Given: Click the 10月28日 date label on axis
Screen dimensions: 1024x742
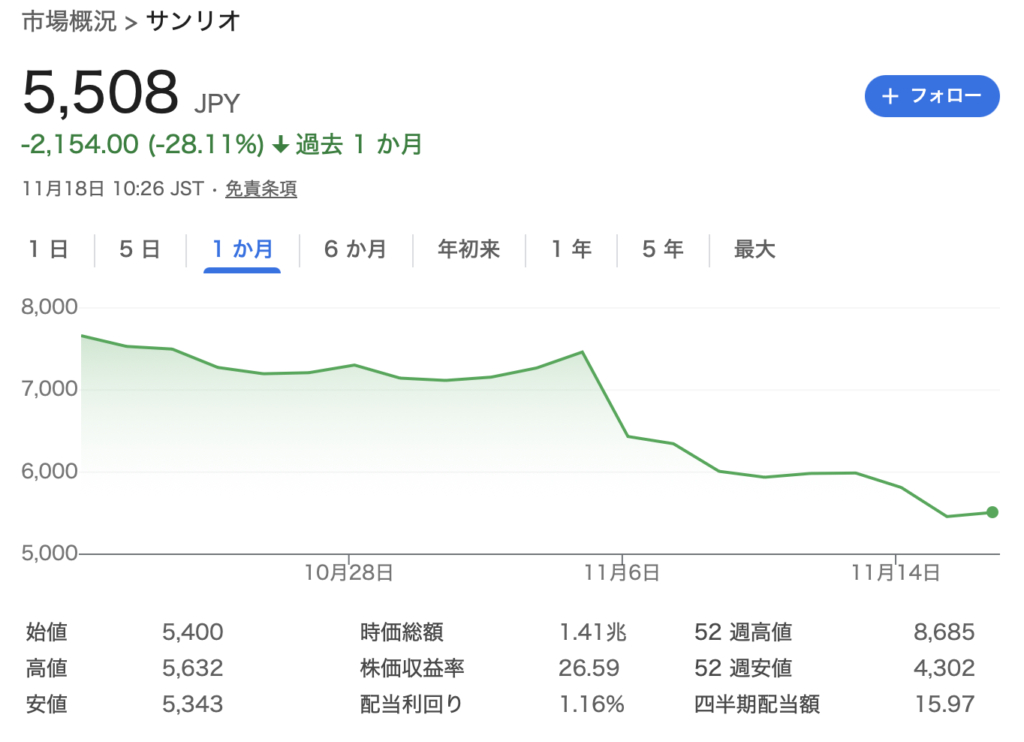Looking at the screenshot, I should 349,573.
